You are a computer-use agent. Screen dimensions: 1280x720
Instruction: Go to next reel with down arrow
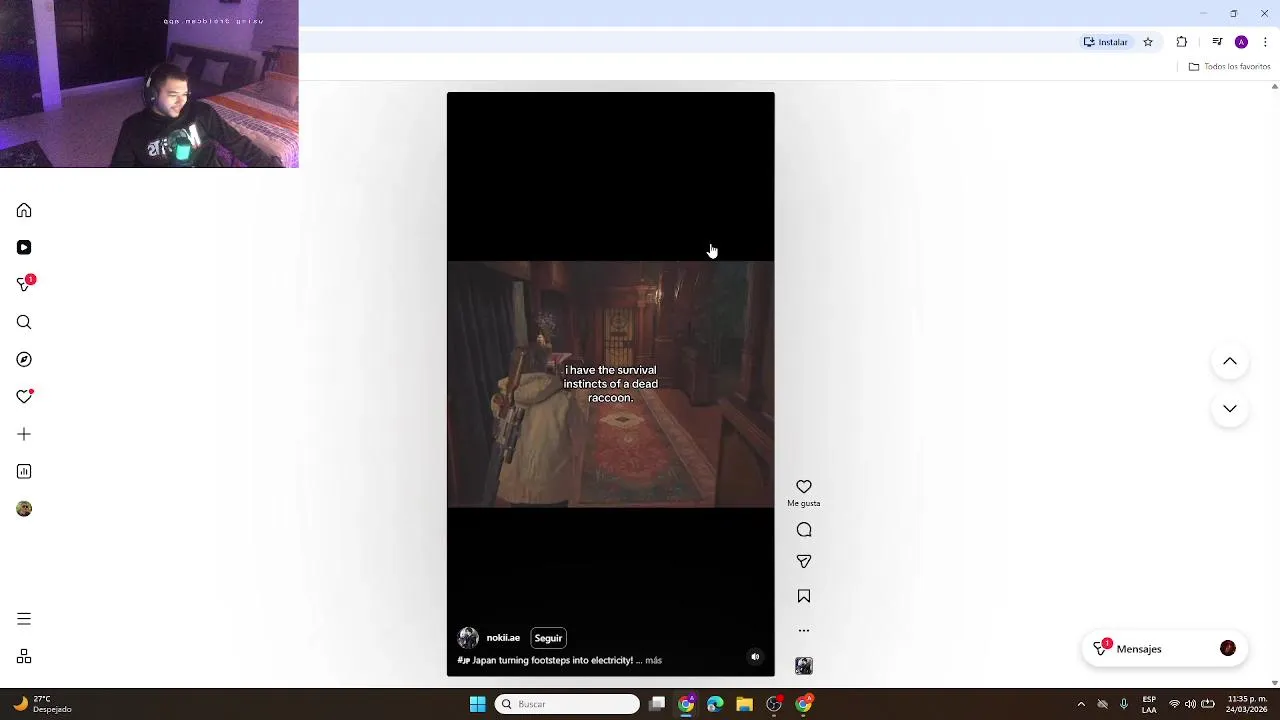click(1230, 408)
